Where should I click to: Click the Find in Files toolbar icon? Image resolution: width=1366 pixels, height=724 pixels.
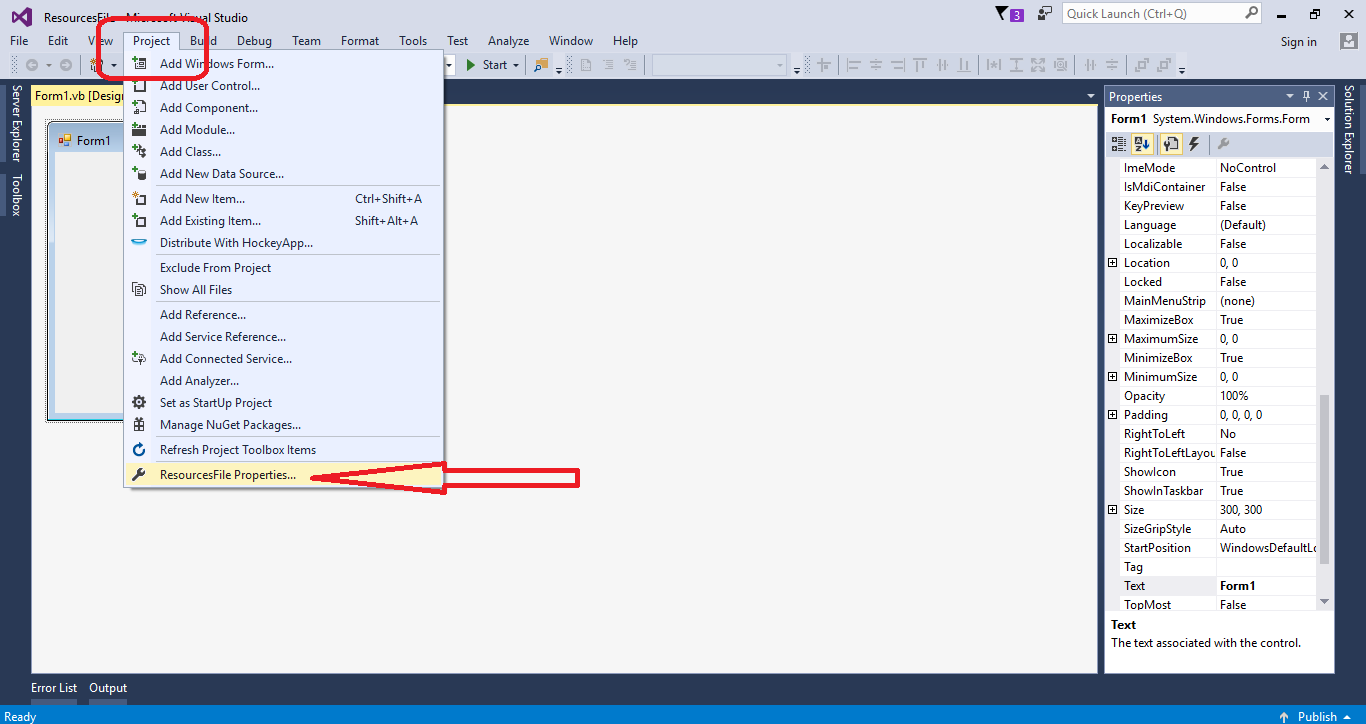541,65
